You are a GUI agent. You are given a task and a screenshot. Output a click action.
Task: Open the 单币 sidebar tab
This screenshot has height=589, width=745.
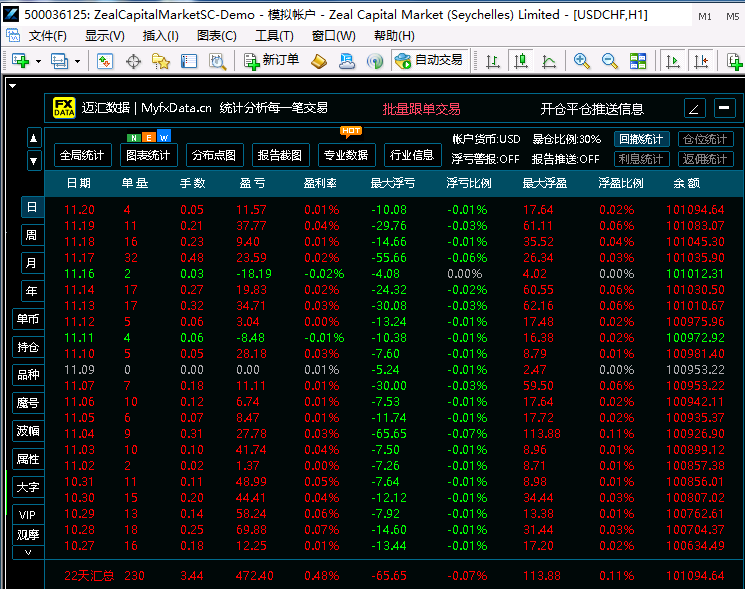click(x=28, y=319)
